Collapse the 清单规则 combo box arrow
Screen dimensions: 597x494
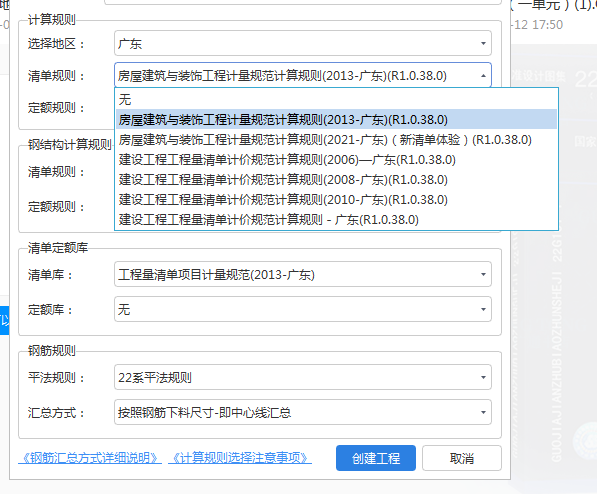pyautogui.click(x=483, y=75)
